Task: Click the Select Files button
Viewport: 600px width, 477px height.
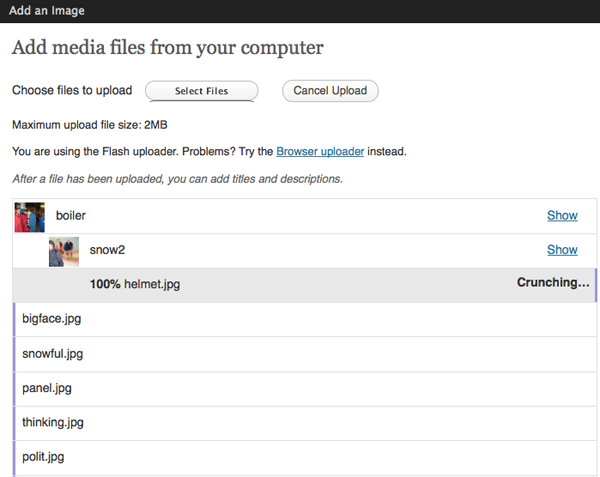Action: pos(201,91)
